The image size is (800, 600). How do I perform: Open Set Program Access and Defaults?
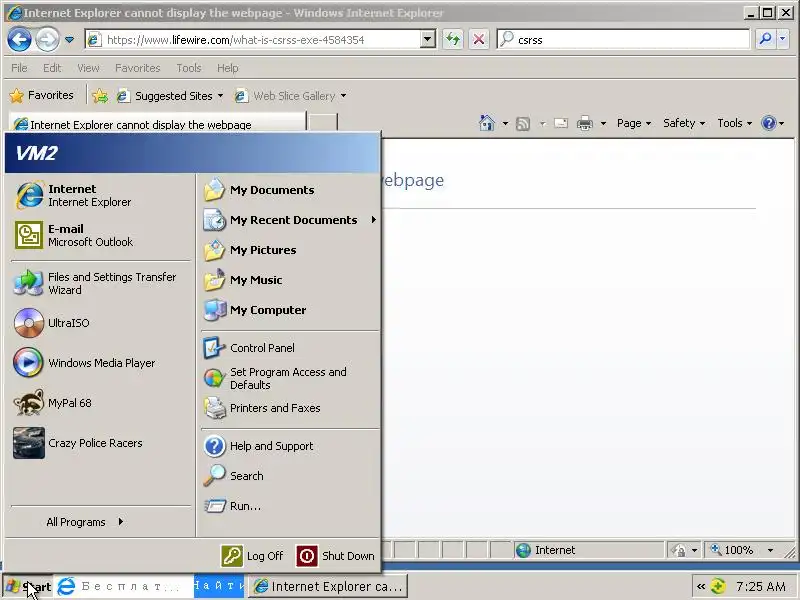pyautogui.click(x=290, y=378)
